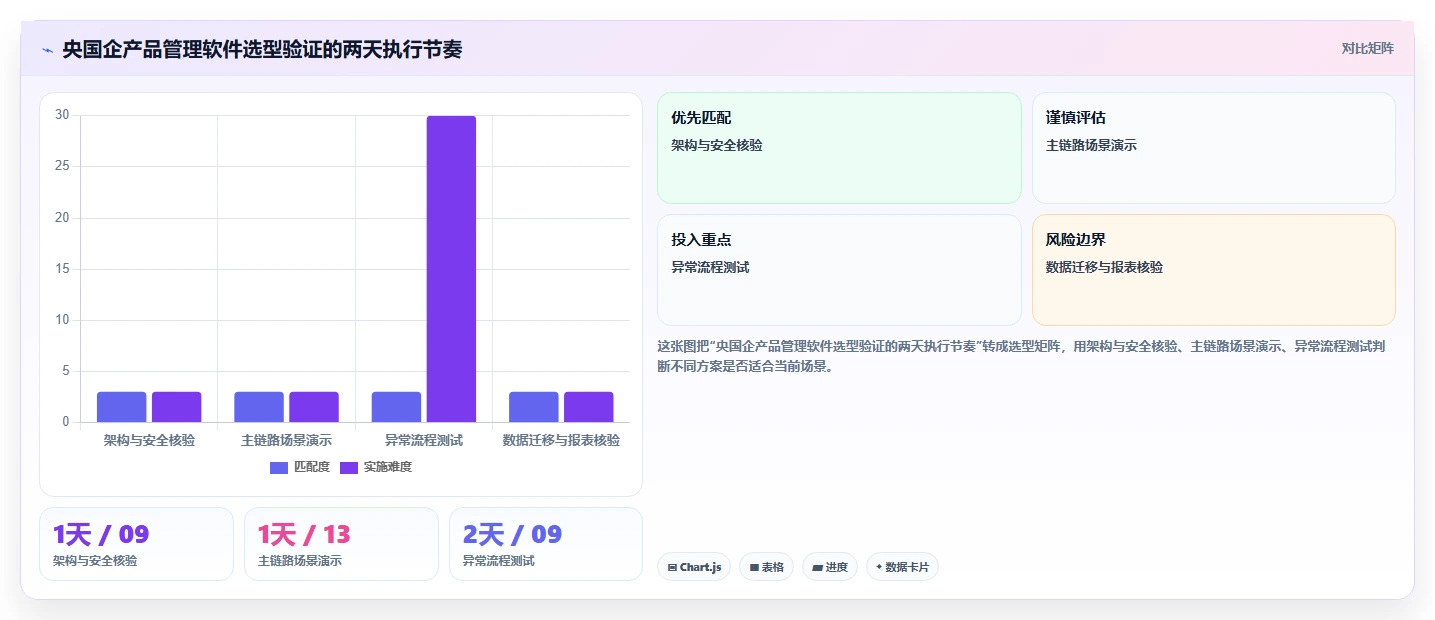The image size is (1435, 620).
Task: Open the 优先匹配 card
Action: click(839, 148)
